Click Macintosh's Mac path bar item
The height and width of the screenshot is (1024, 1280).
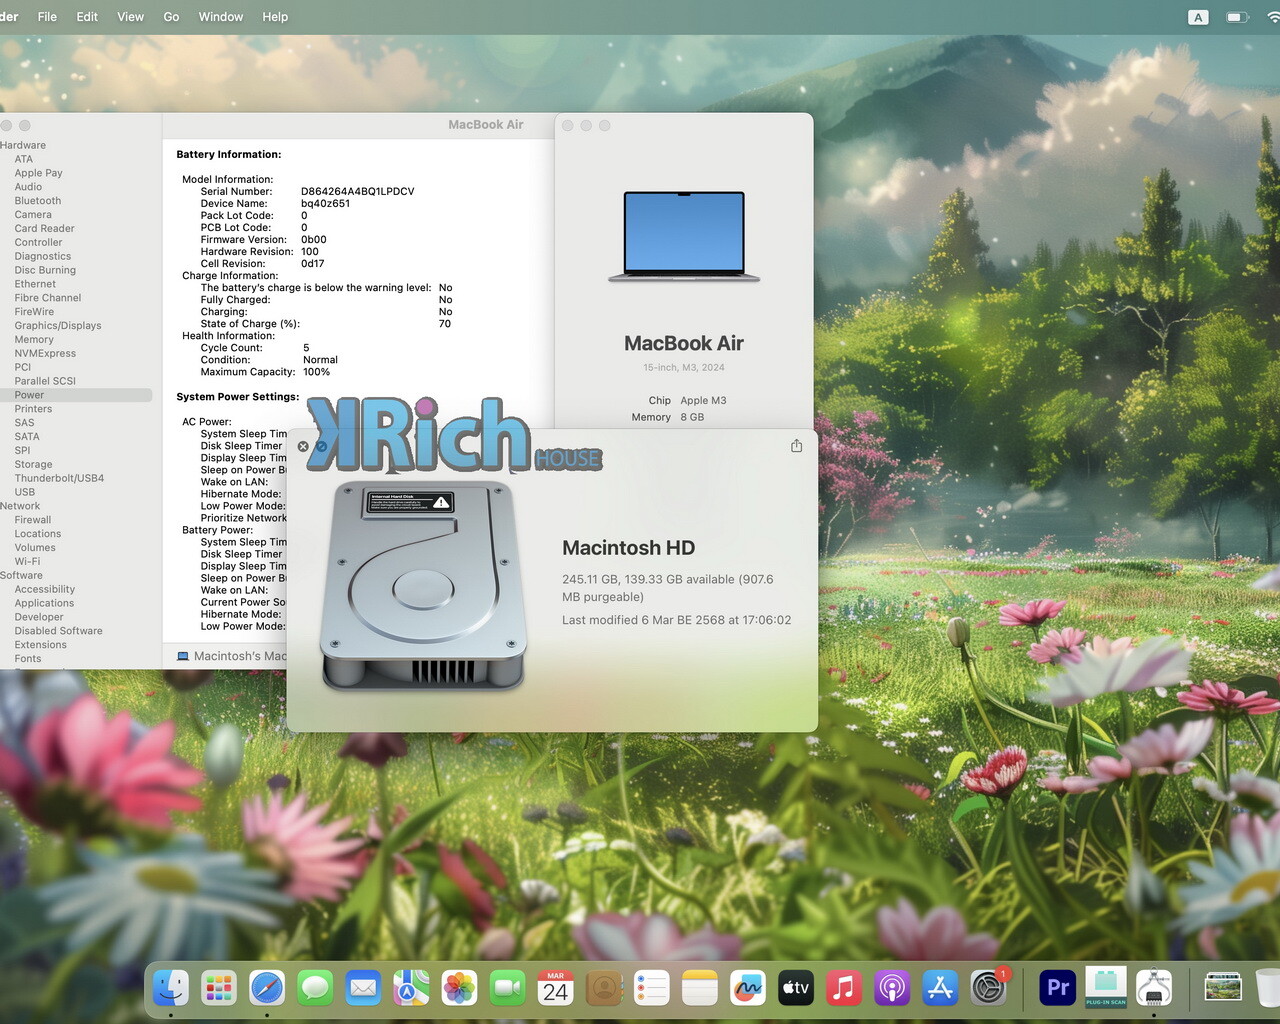click(x=232, y=656)
